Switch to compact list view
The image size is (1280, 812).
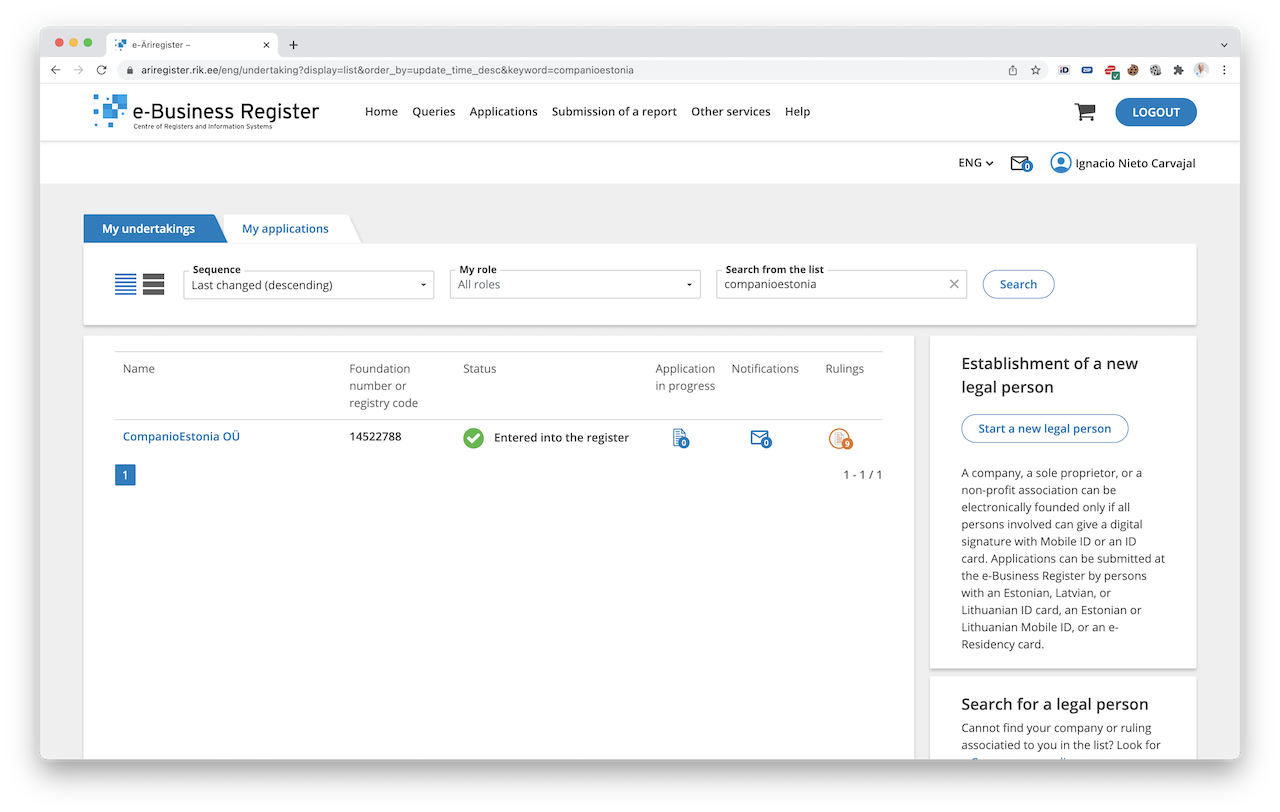click(125, 285)
